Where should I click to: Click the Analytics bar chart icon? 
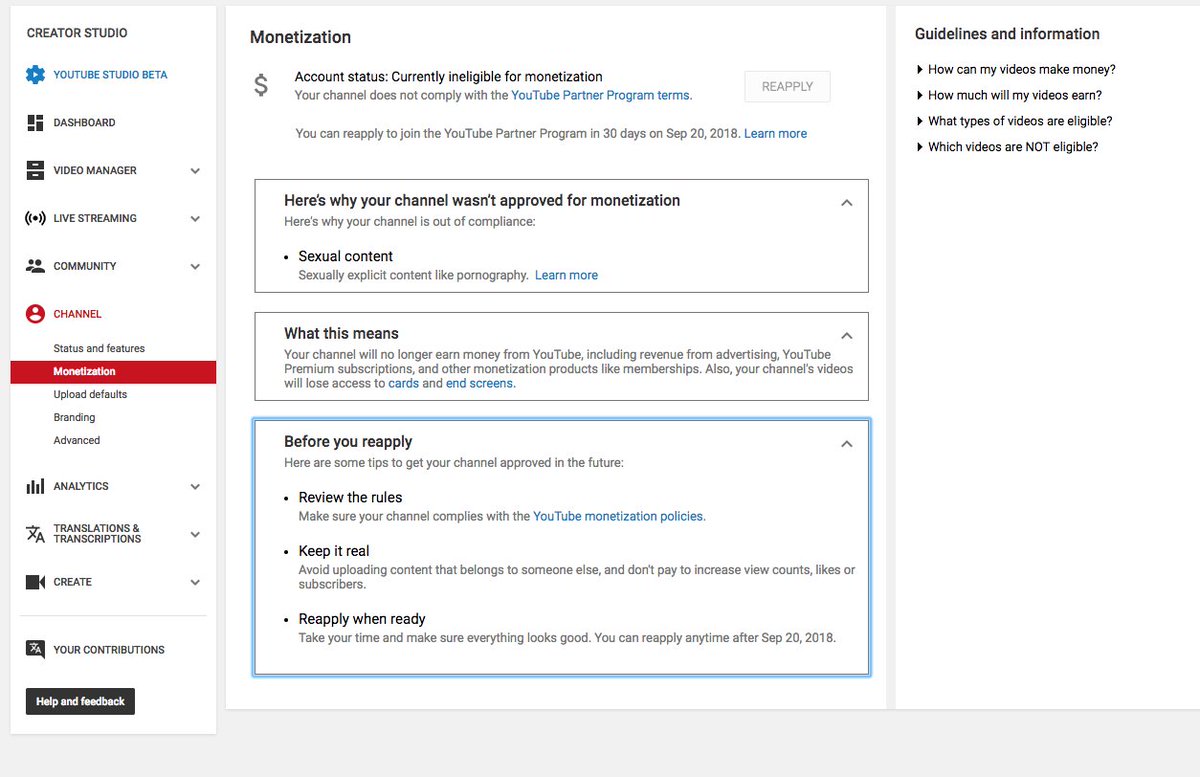coord(35,486)
